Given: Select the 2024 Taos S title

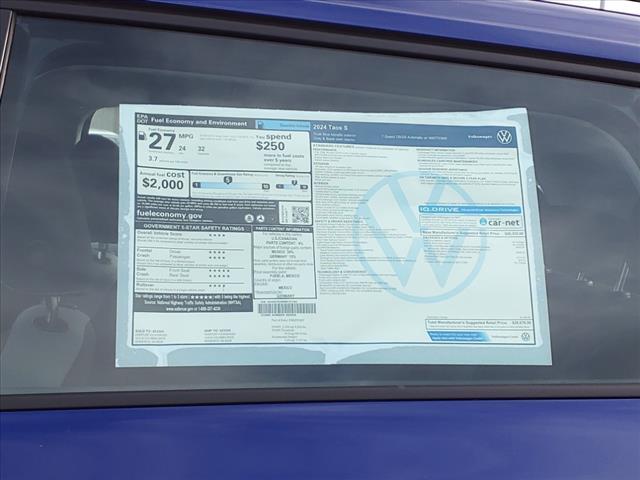Looking at the screenshot, I should pos(330,127).
